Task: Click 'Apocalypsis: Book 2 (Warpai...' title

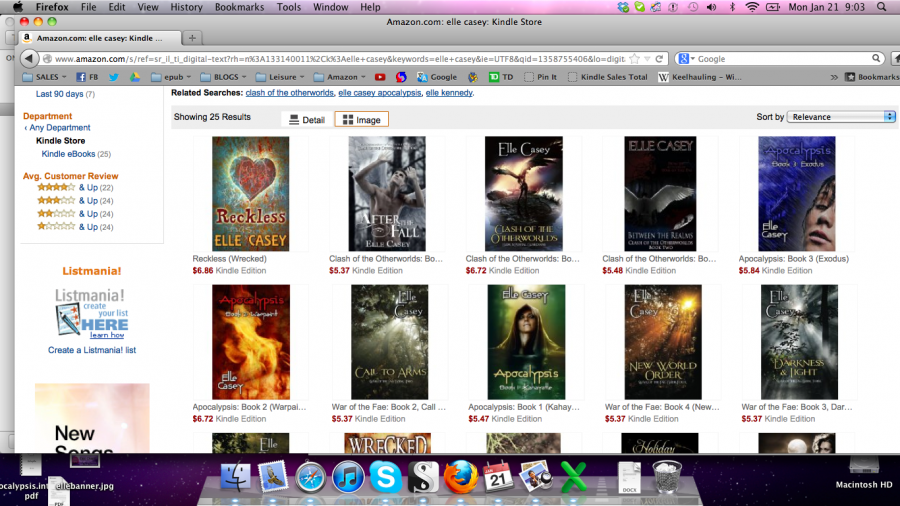Action: coord(249,407)
